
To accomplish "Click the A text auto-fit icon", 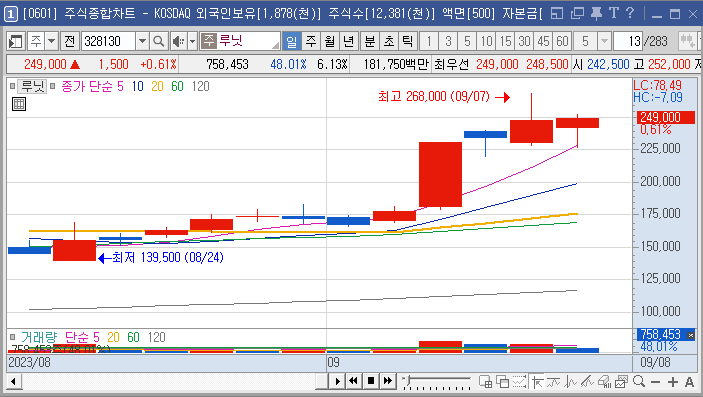I will [690, 382].
